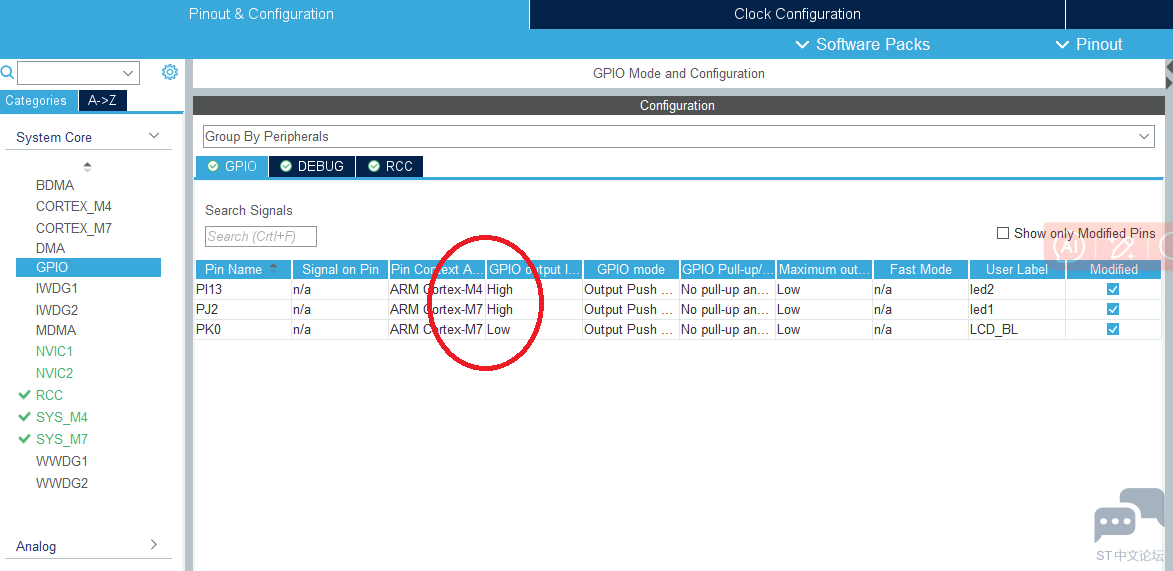Click the led1 user label cell
The image size is (1173, 571).
1017,309
